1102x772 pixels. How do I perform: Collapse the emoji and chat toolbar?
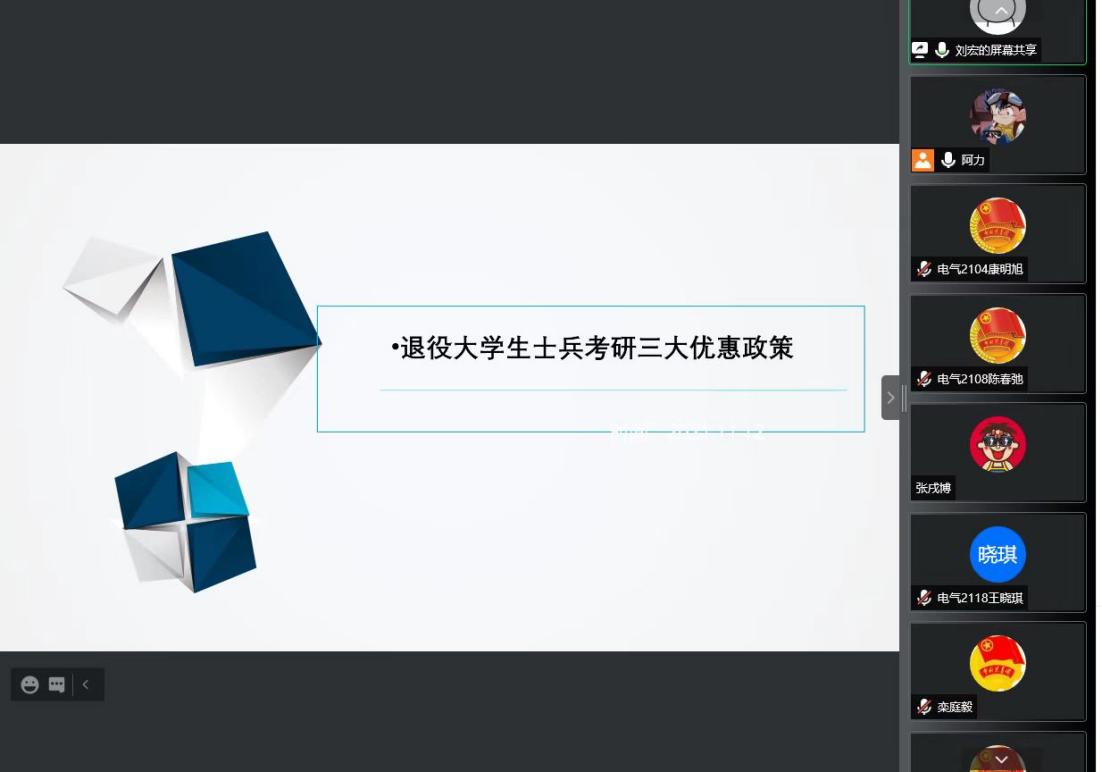point(86,685)
